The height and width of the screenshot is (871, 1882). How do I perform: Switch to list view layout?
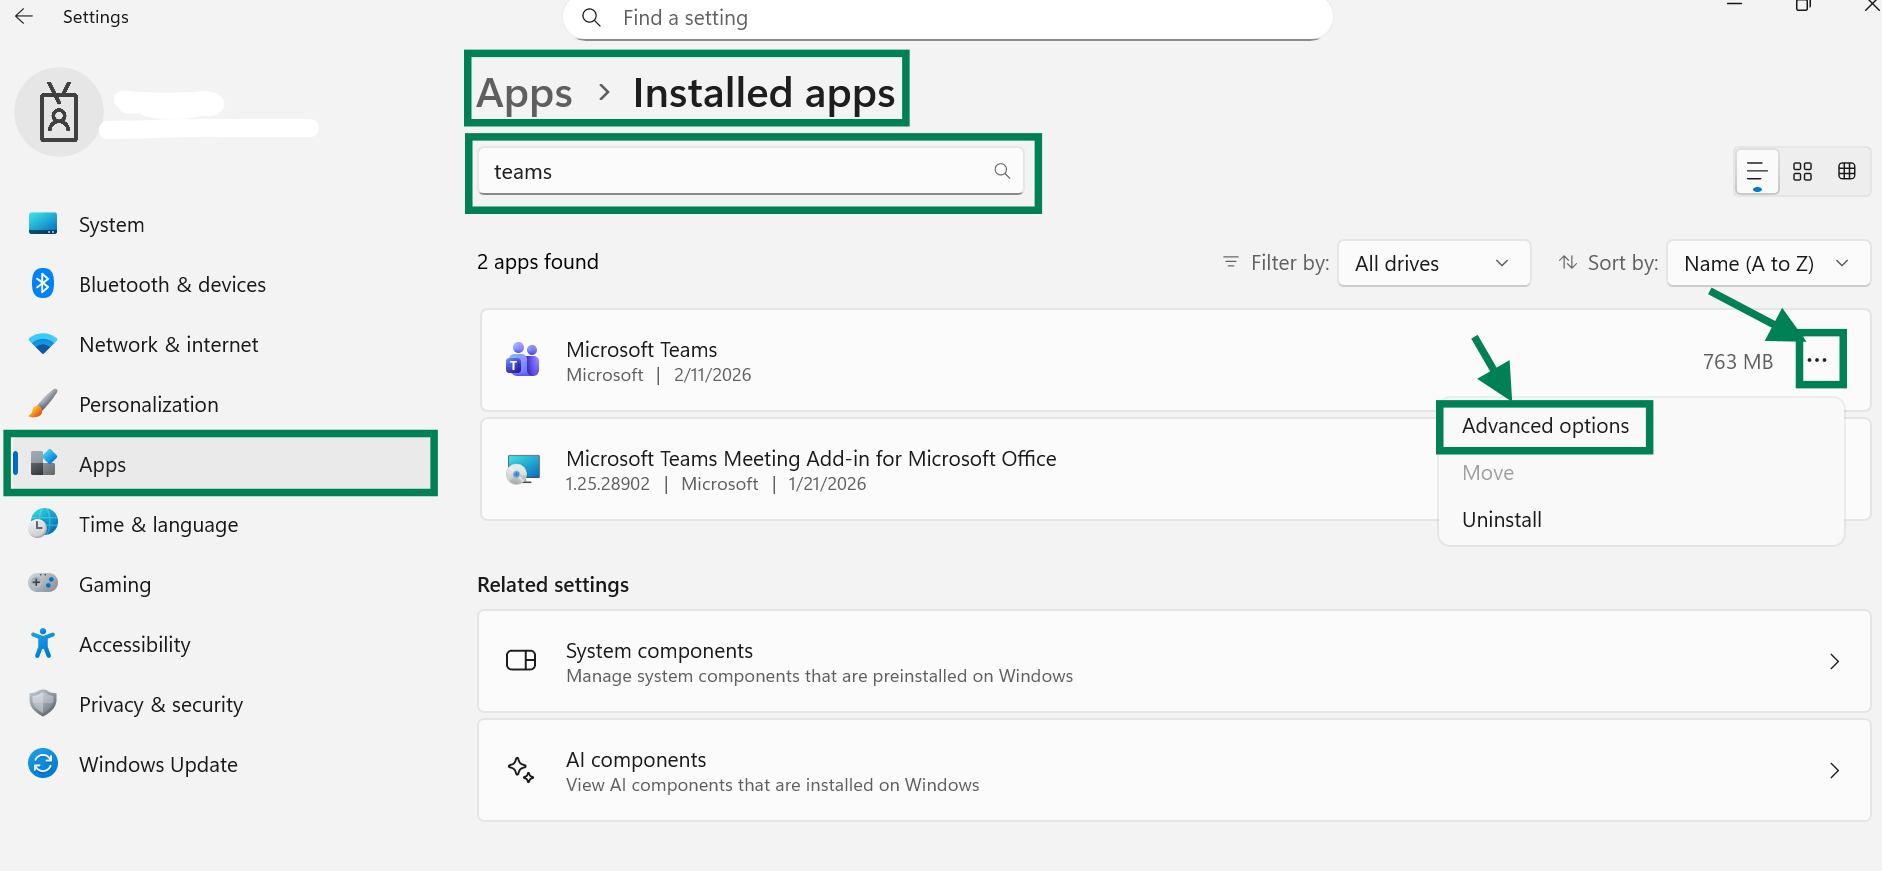coord(1757,171)
